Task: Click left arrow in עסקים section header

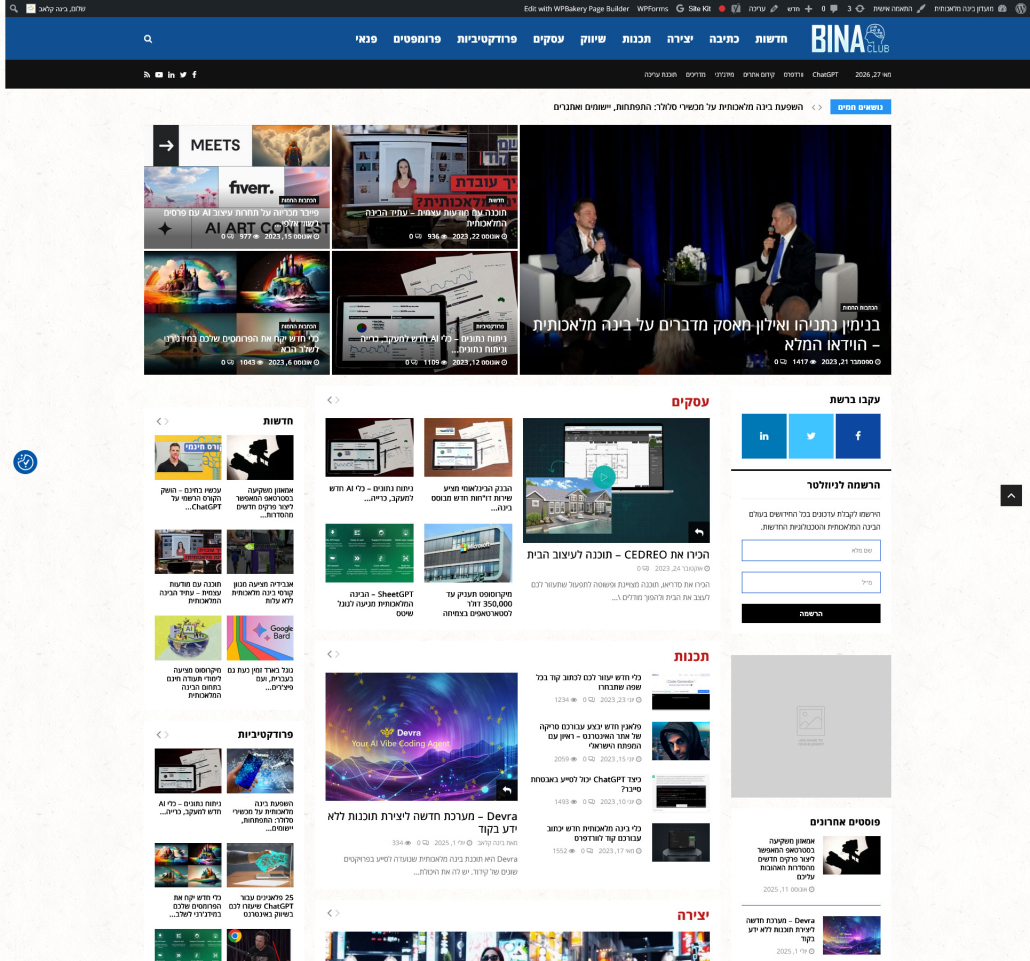Action: pos(330,400)
